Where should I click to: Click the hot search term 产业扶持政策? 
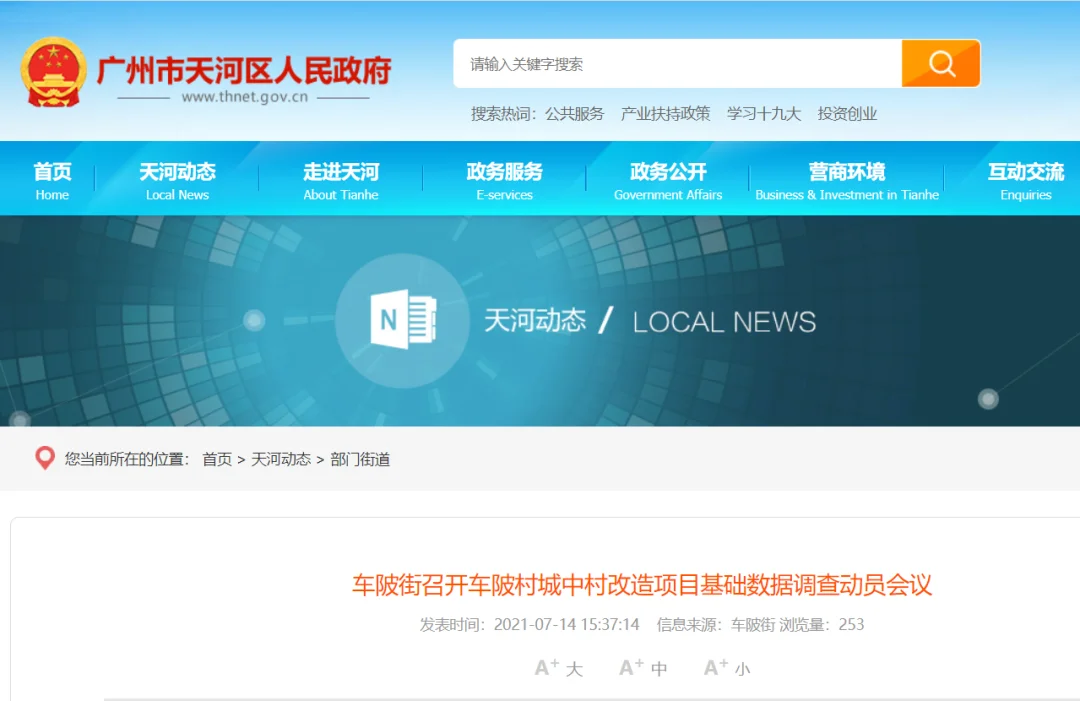[665, 114]
